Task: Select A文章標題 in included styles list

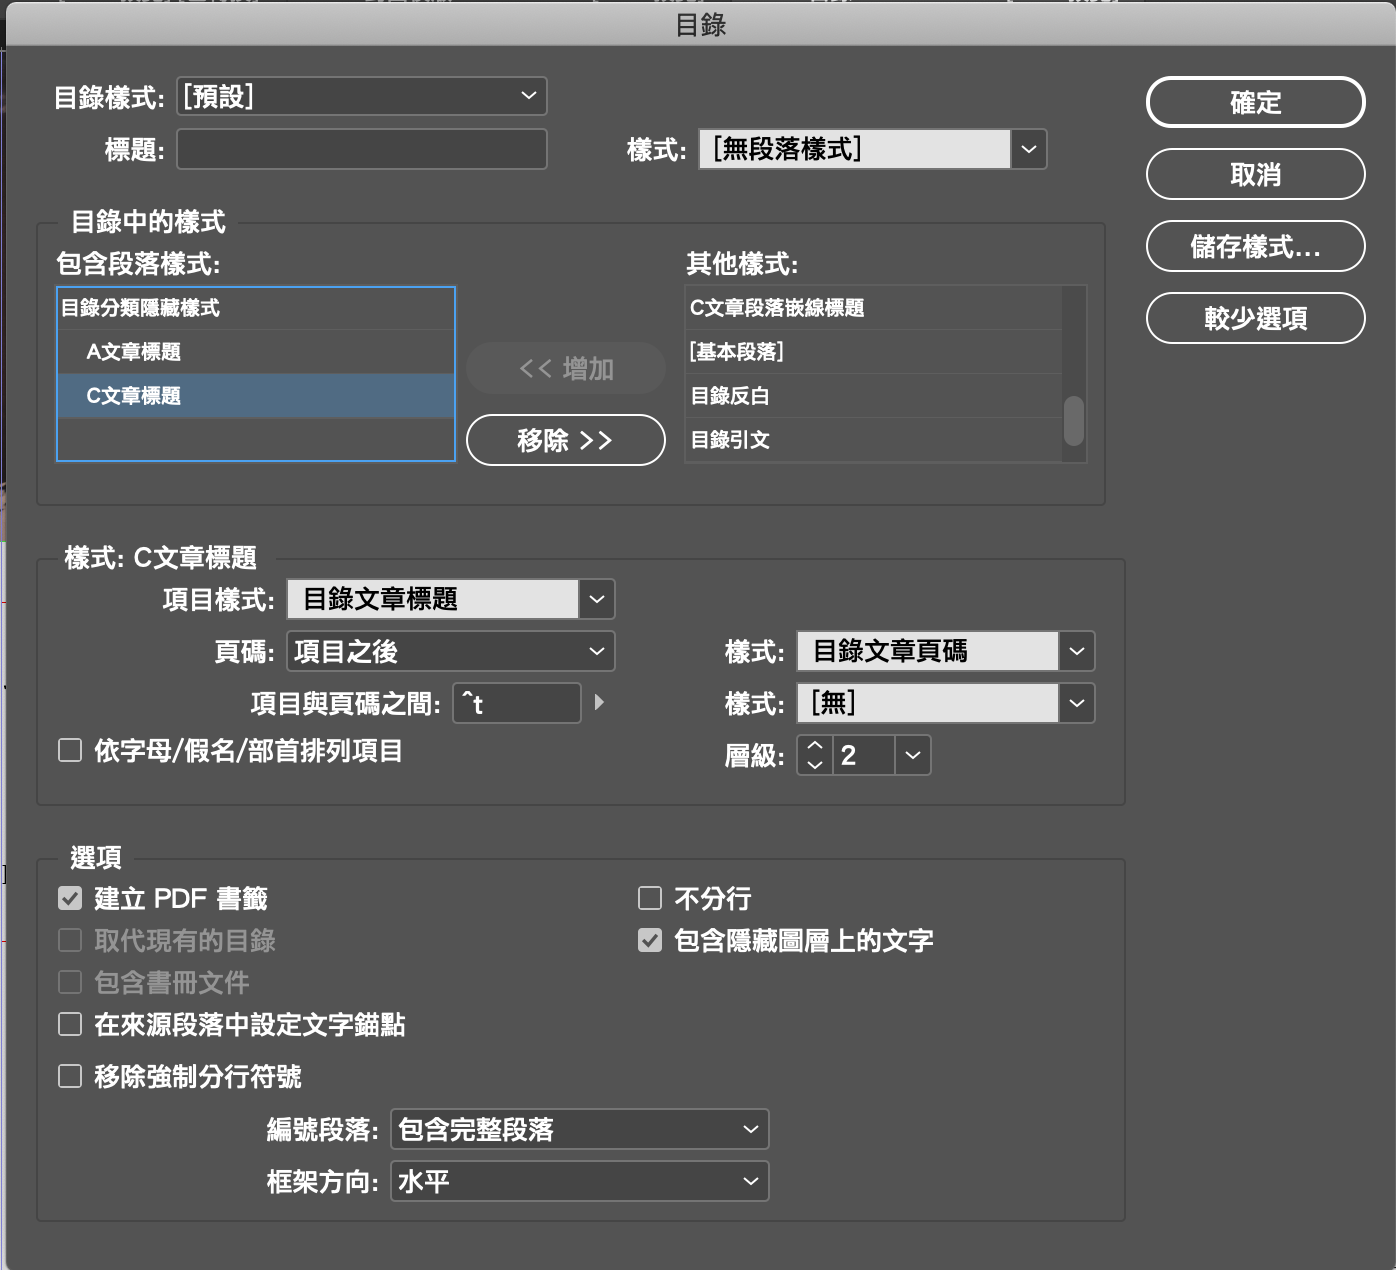Action: (x=134, y=352)
